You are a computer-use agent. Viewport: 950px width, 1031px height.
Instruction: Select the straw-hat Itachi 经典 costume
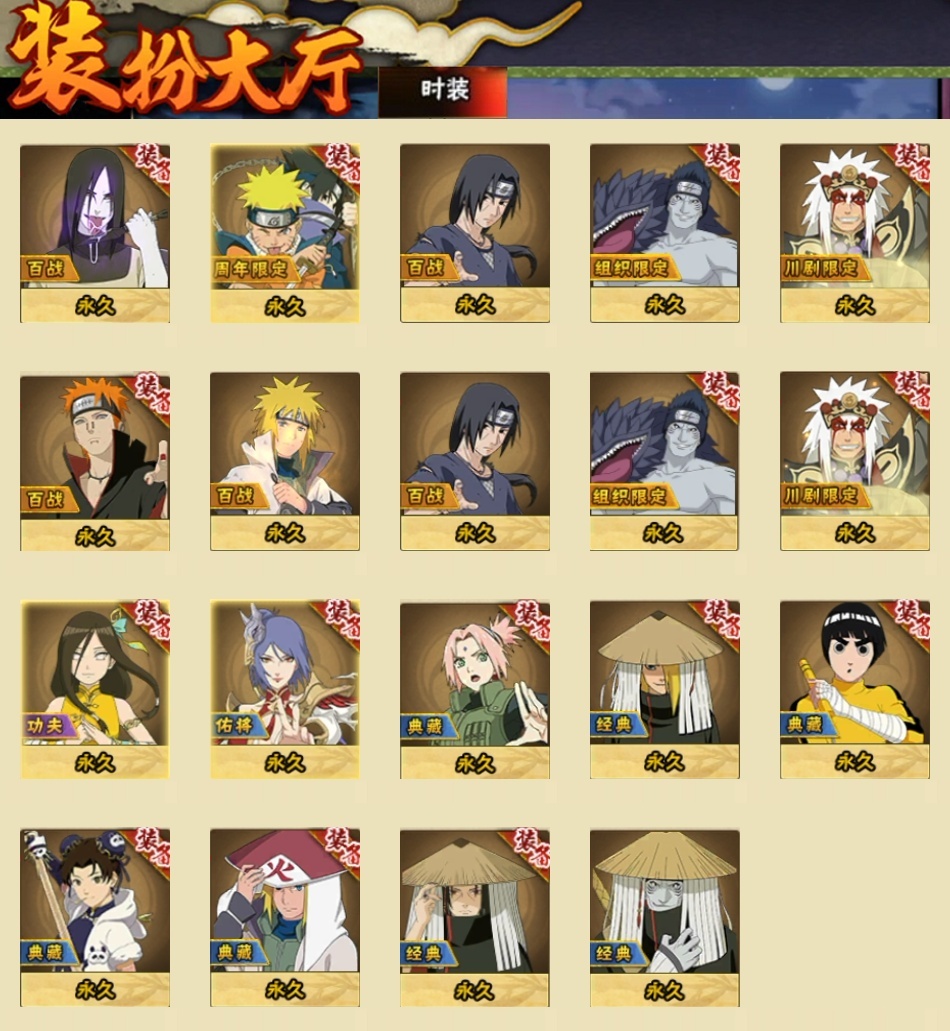(475, 917)
